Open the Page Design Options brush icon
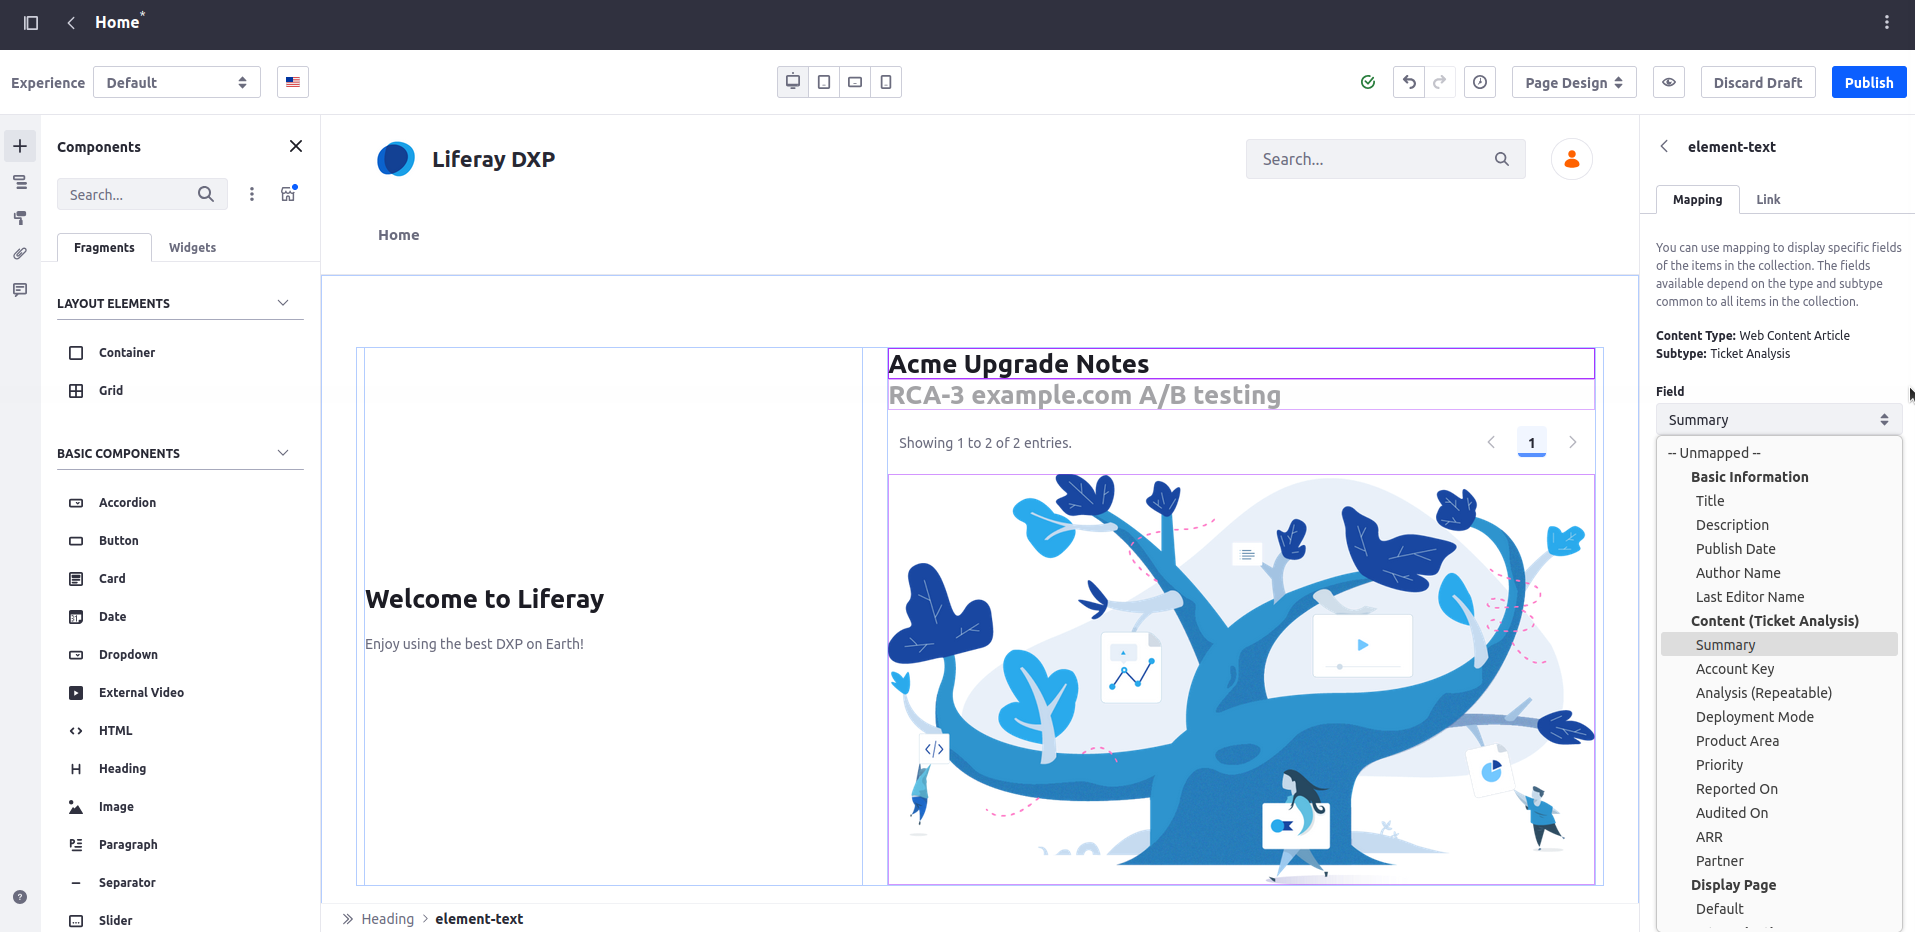Viewport: 1915px width, 932px height. pos(20,218)
